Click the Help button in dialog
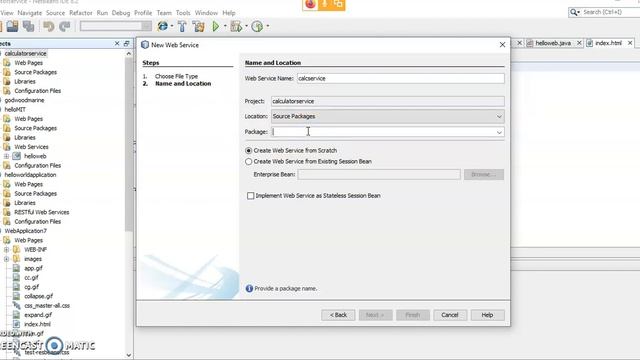 (x=487, y=315)
